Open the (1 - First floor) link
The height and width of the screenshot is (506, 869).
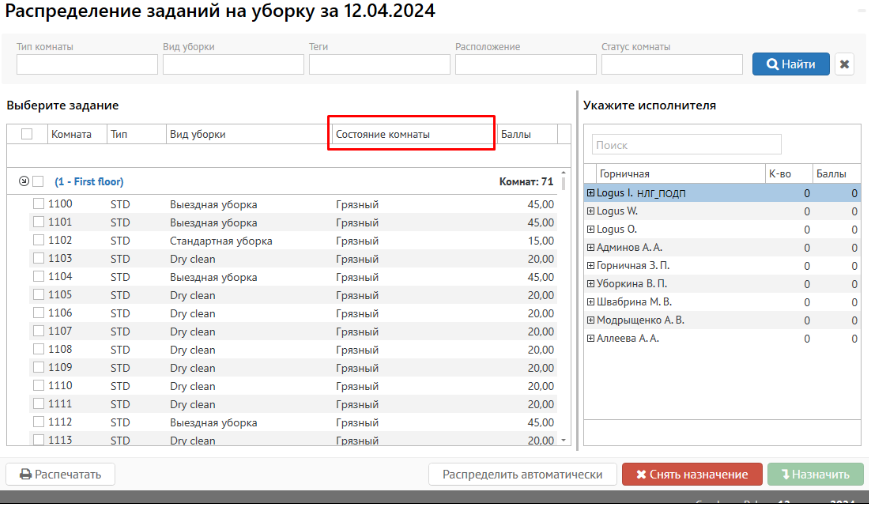pyautogui.click(x=89, y=181)
